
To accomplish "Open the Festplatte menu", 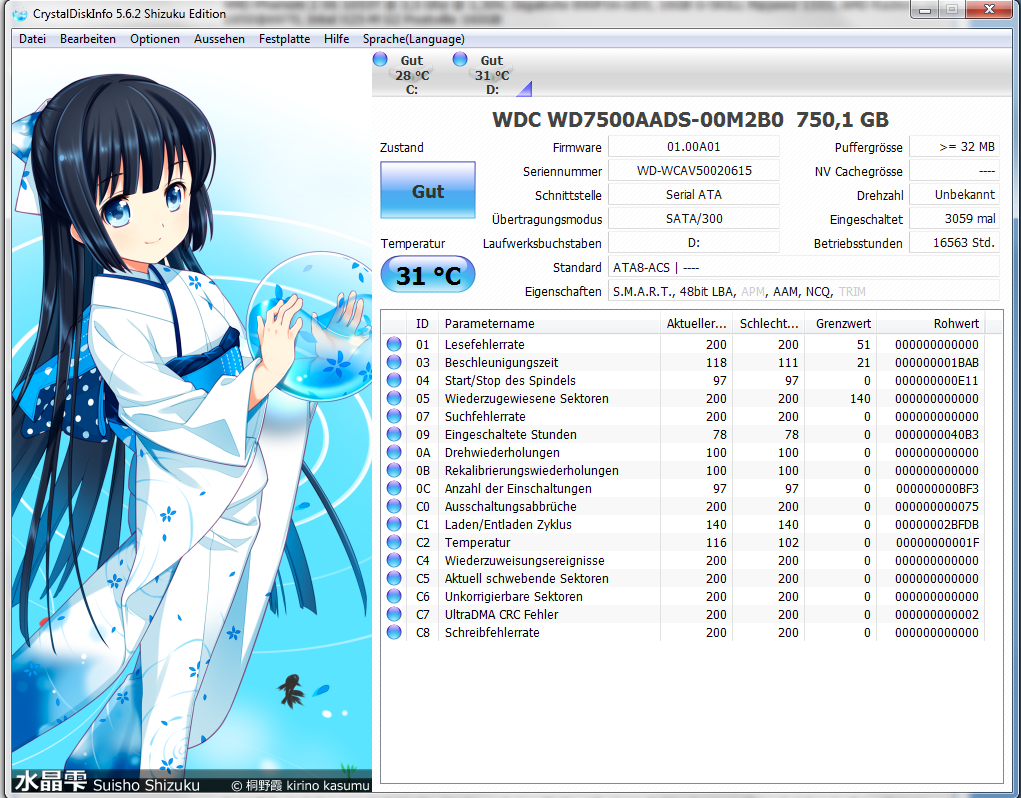I will (284, 39).
